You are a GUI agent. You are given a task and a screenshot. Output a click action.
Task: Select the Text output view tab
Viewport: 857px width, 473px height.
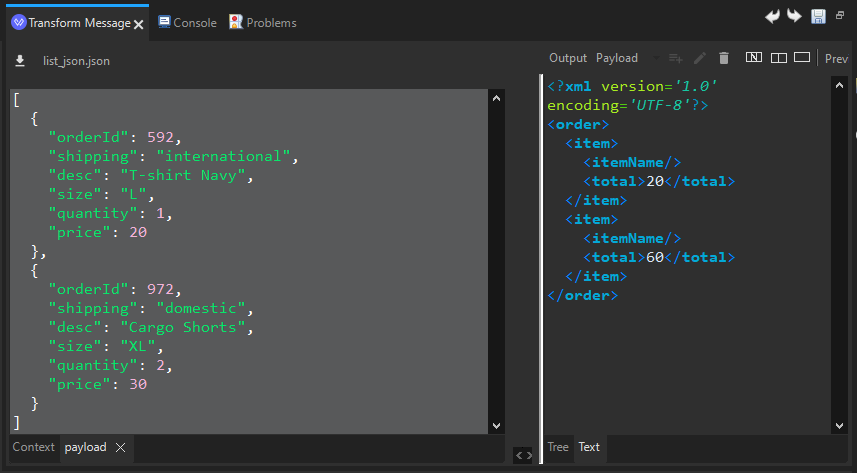point(589,447)
